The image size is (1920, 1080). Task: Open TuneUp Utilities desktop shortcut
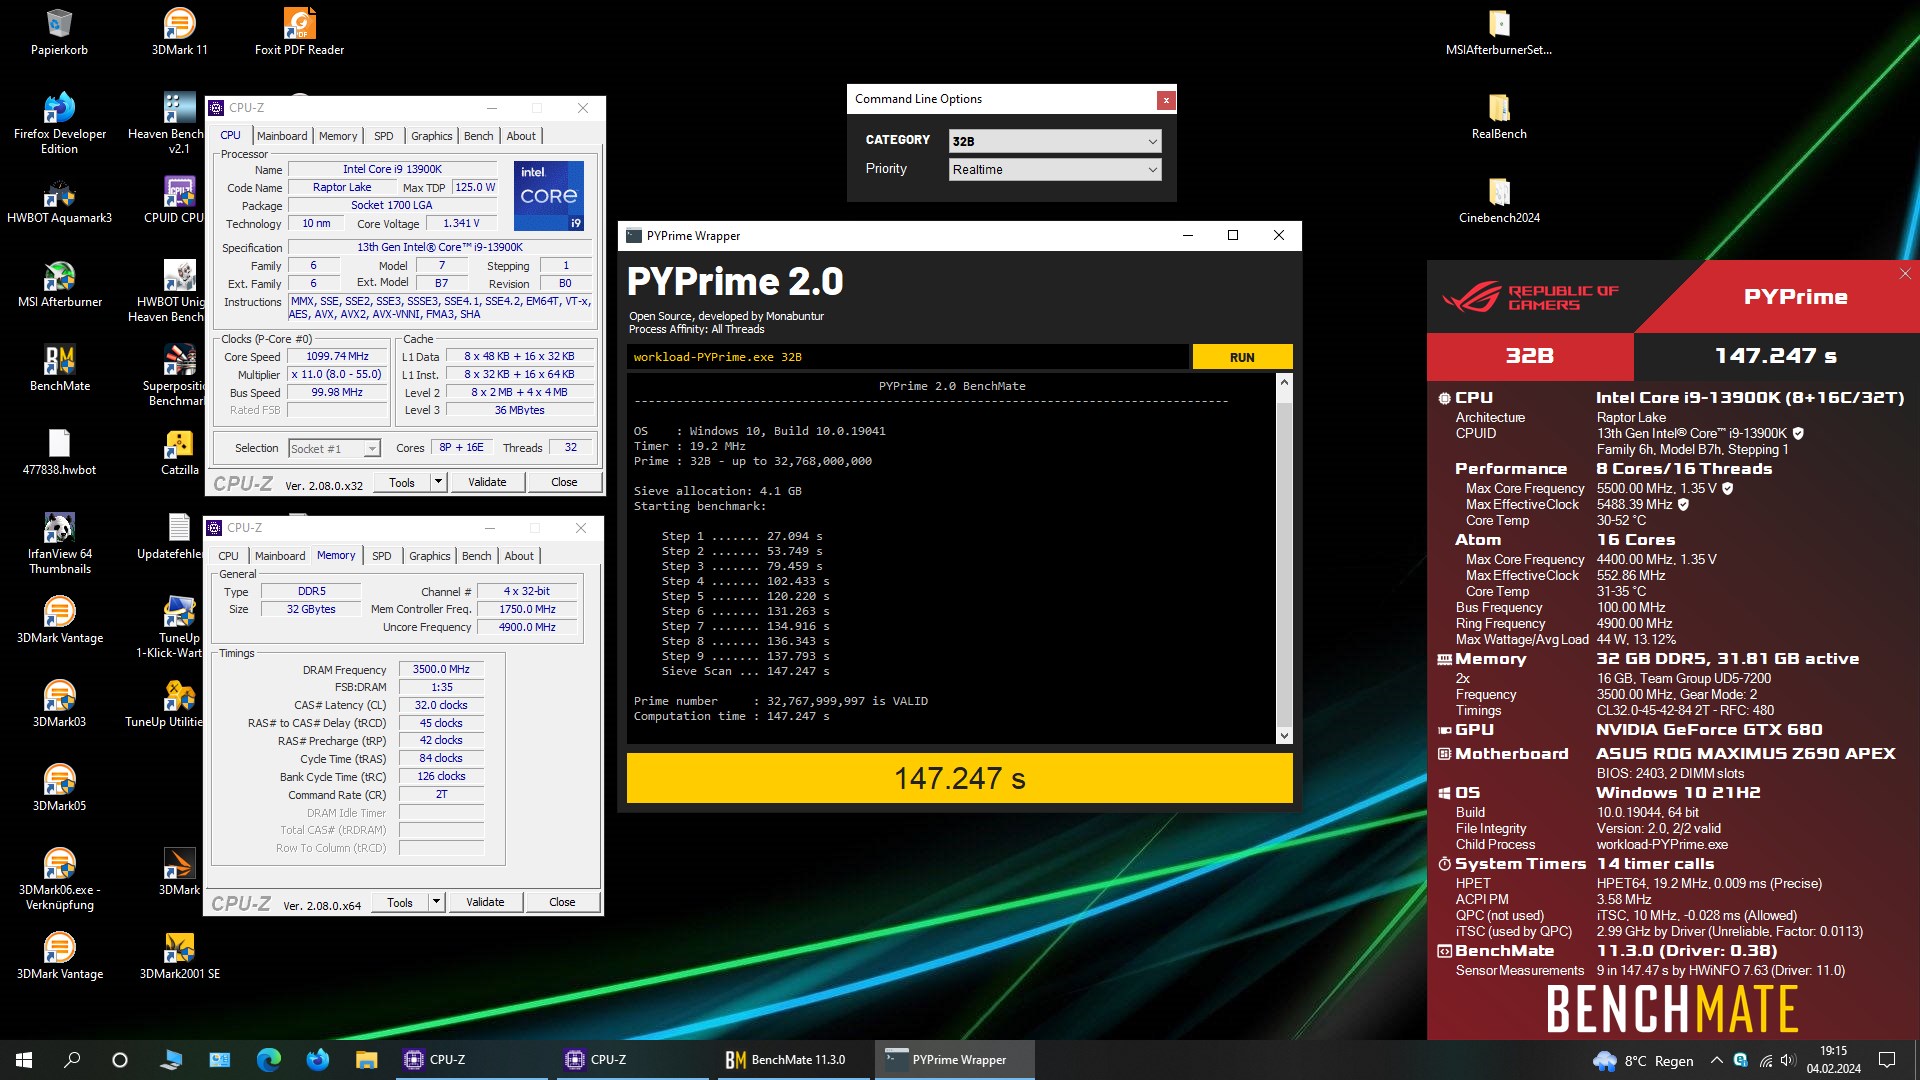(x=166, y=704)
